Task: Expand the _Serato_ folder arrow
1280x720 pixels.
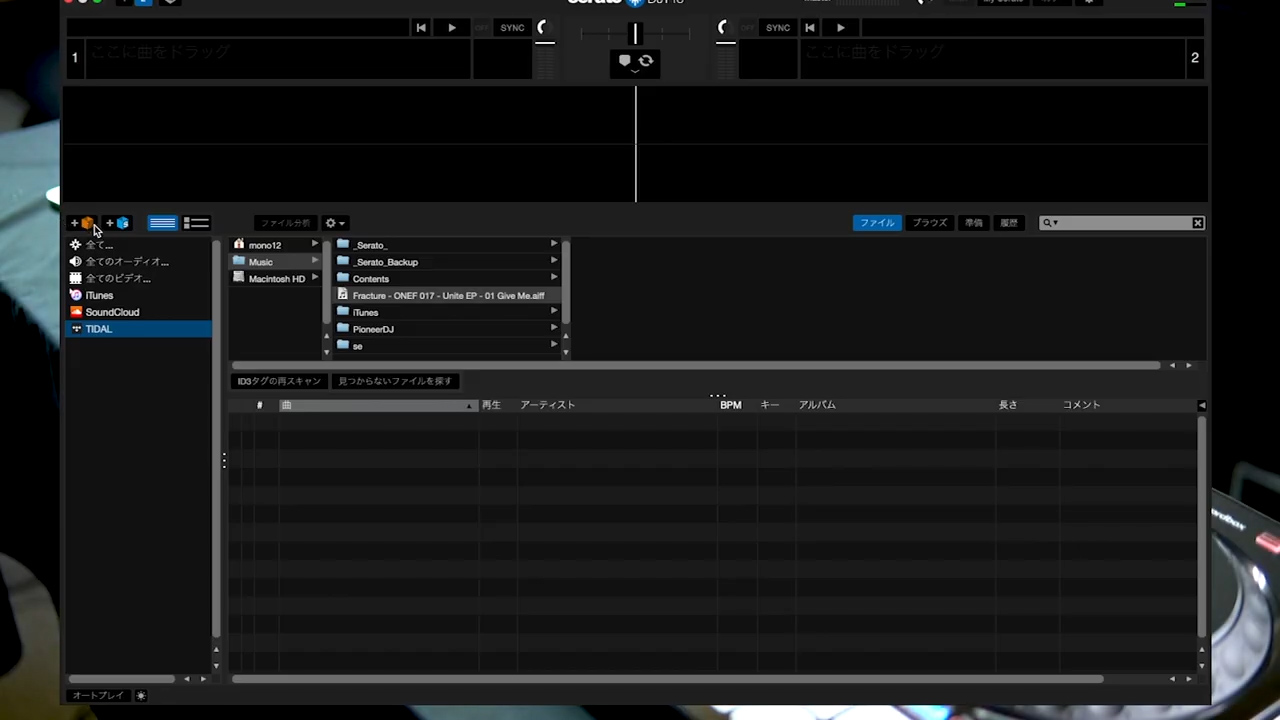Action: [x=554, y=244]
